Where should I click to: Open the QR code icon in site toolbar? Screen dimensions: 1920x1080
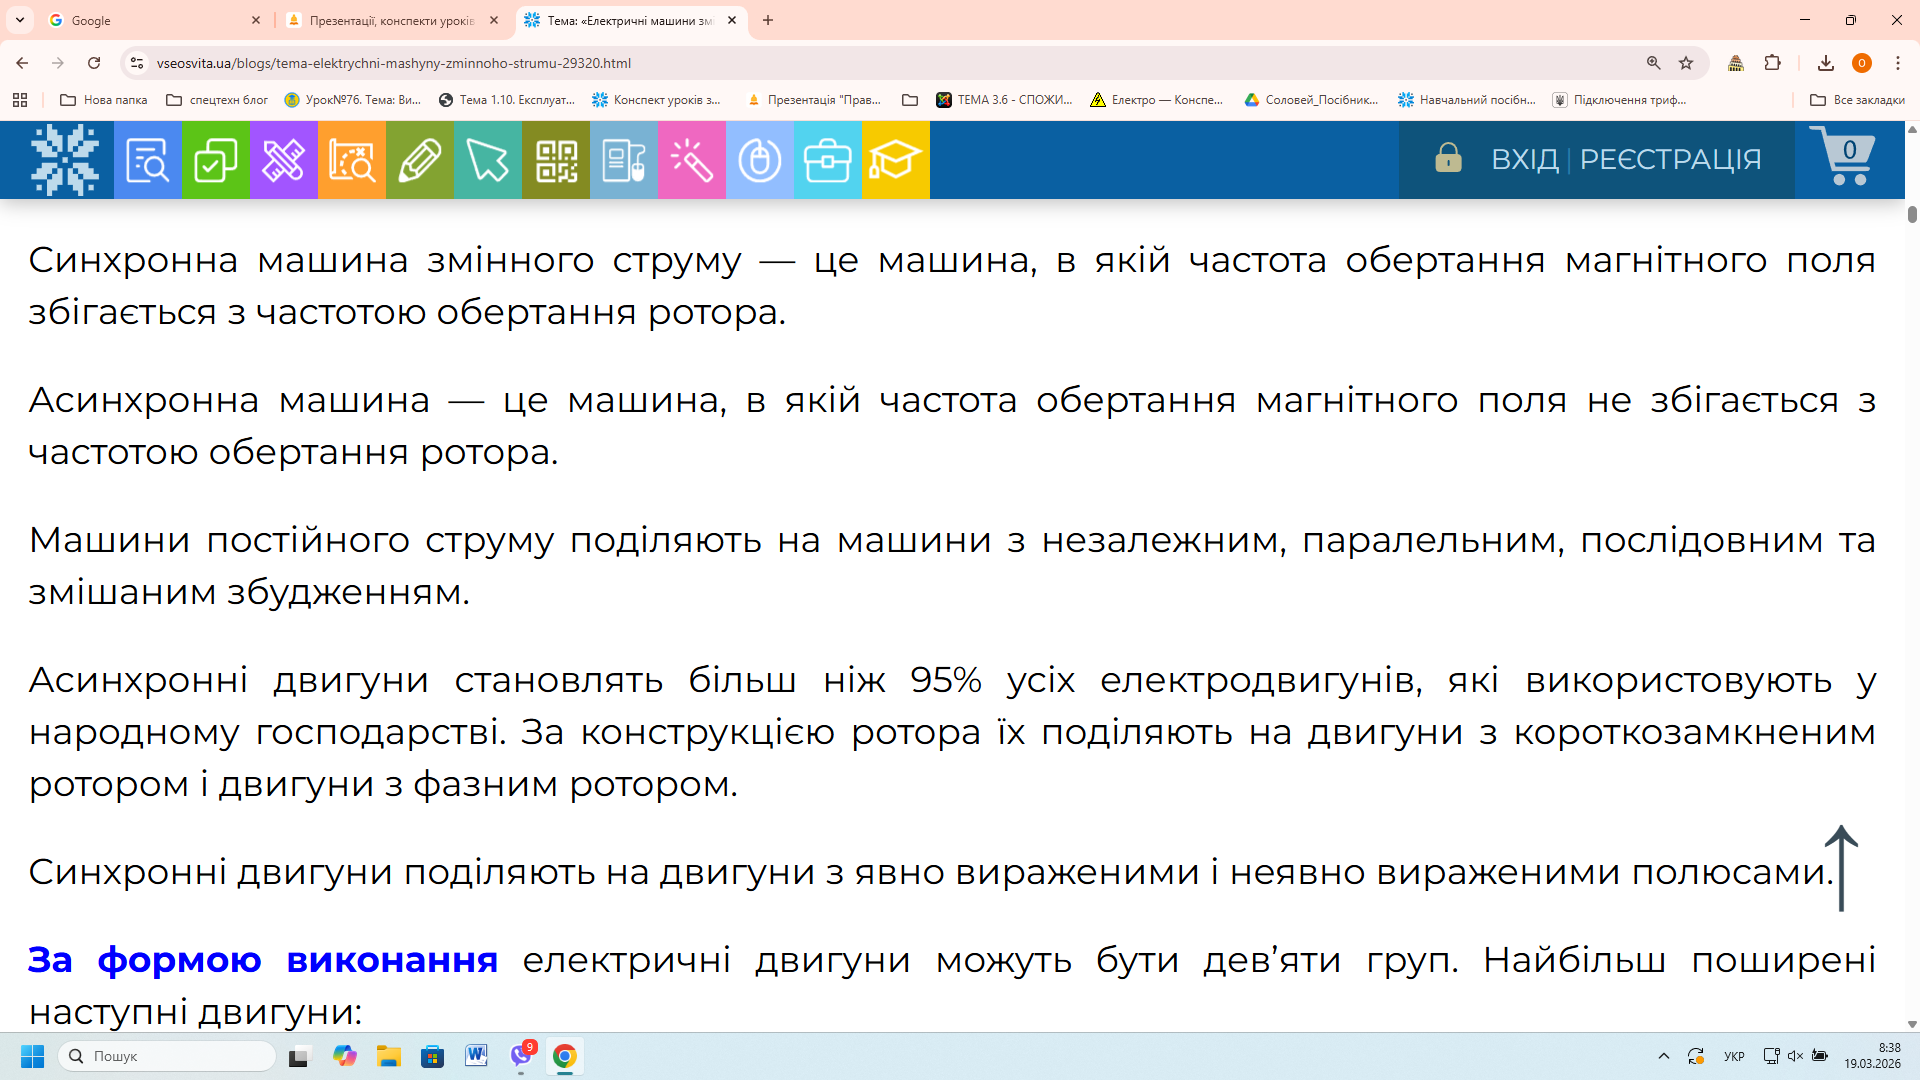click(556, 160)
